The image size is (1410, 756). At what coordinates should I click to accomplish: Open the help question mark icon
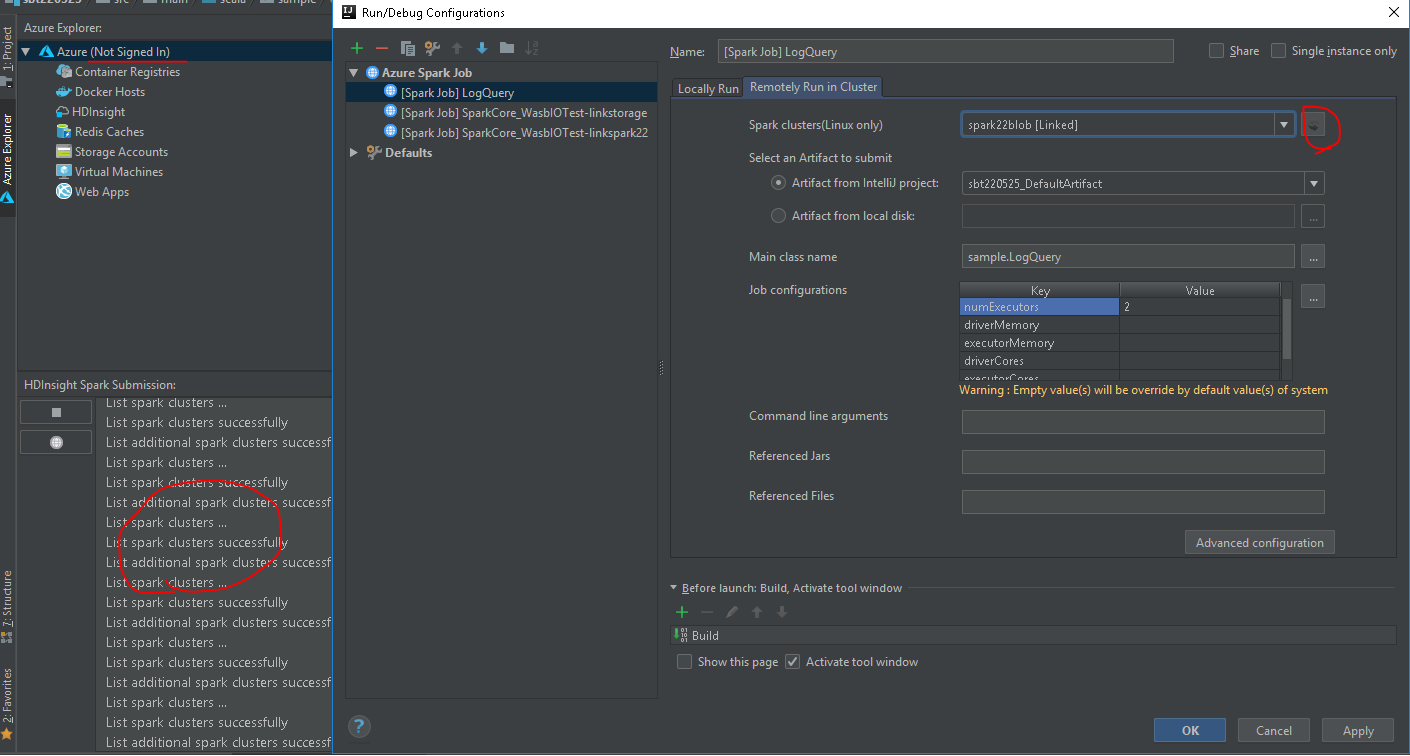coord(359,727)
